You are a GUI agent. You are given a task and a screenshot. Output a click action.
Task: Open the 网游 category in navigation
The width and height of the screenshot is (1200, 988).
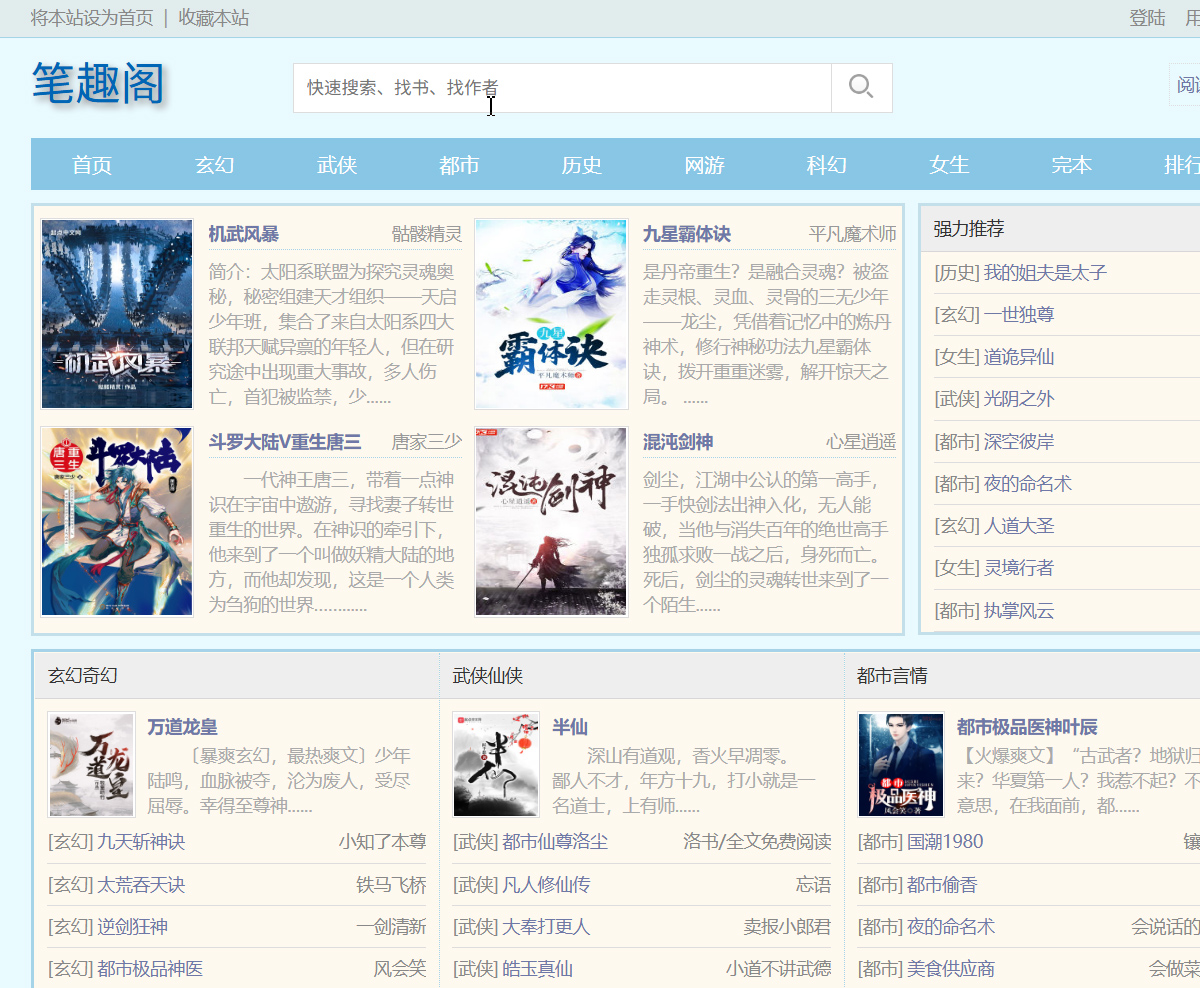point(704,165)
